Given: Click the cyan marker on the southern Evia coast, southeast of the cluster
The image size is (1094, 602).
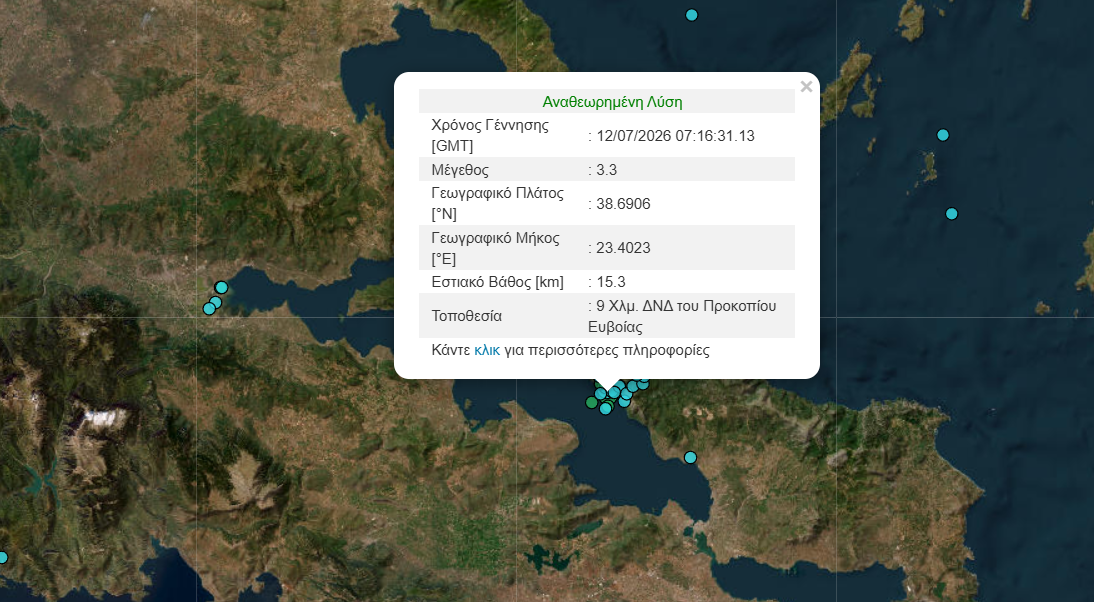Looking at the screenshot, I should (x=690, y=458).
